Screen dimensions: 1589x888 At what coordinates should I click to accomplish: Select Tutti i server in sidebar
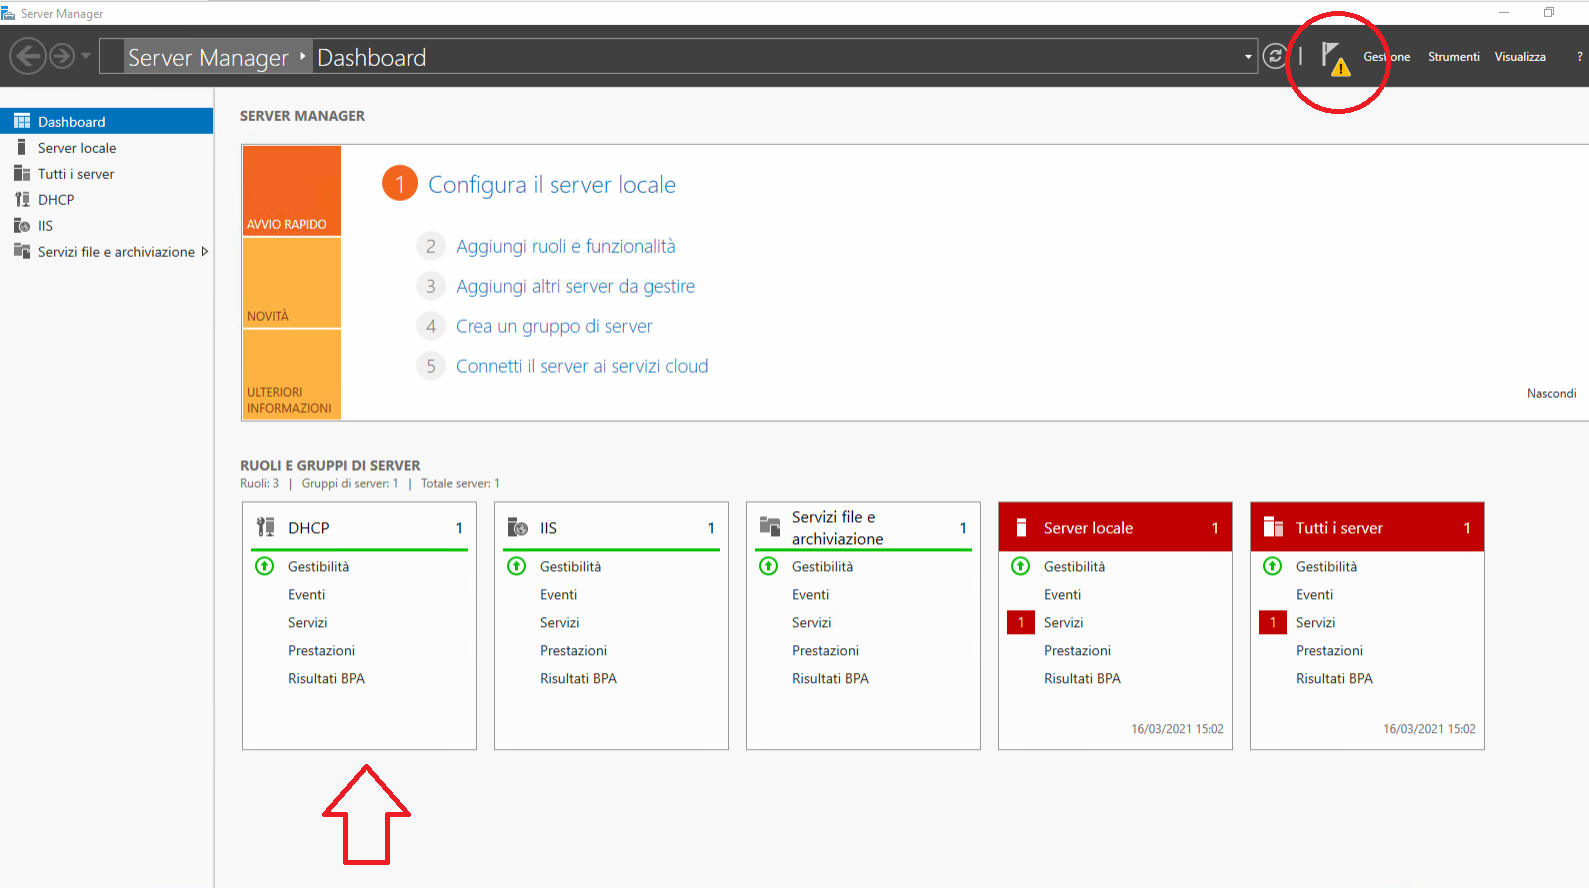(106, 173)
